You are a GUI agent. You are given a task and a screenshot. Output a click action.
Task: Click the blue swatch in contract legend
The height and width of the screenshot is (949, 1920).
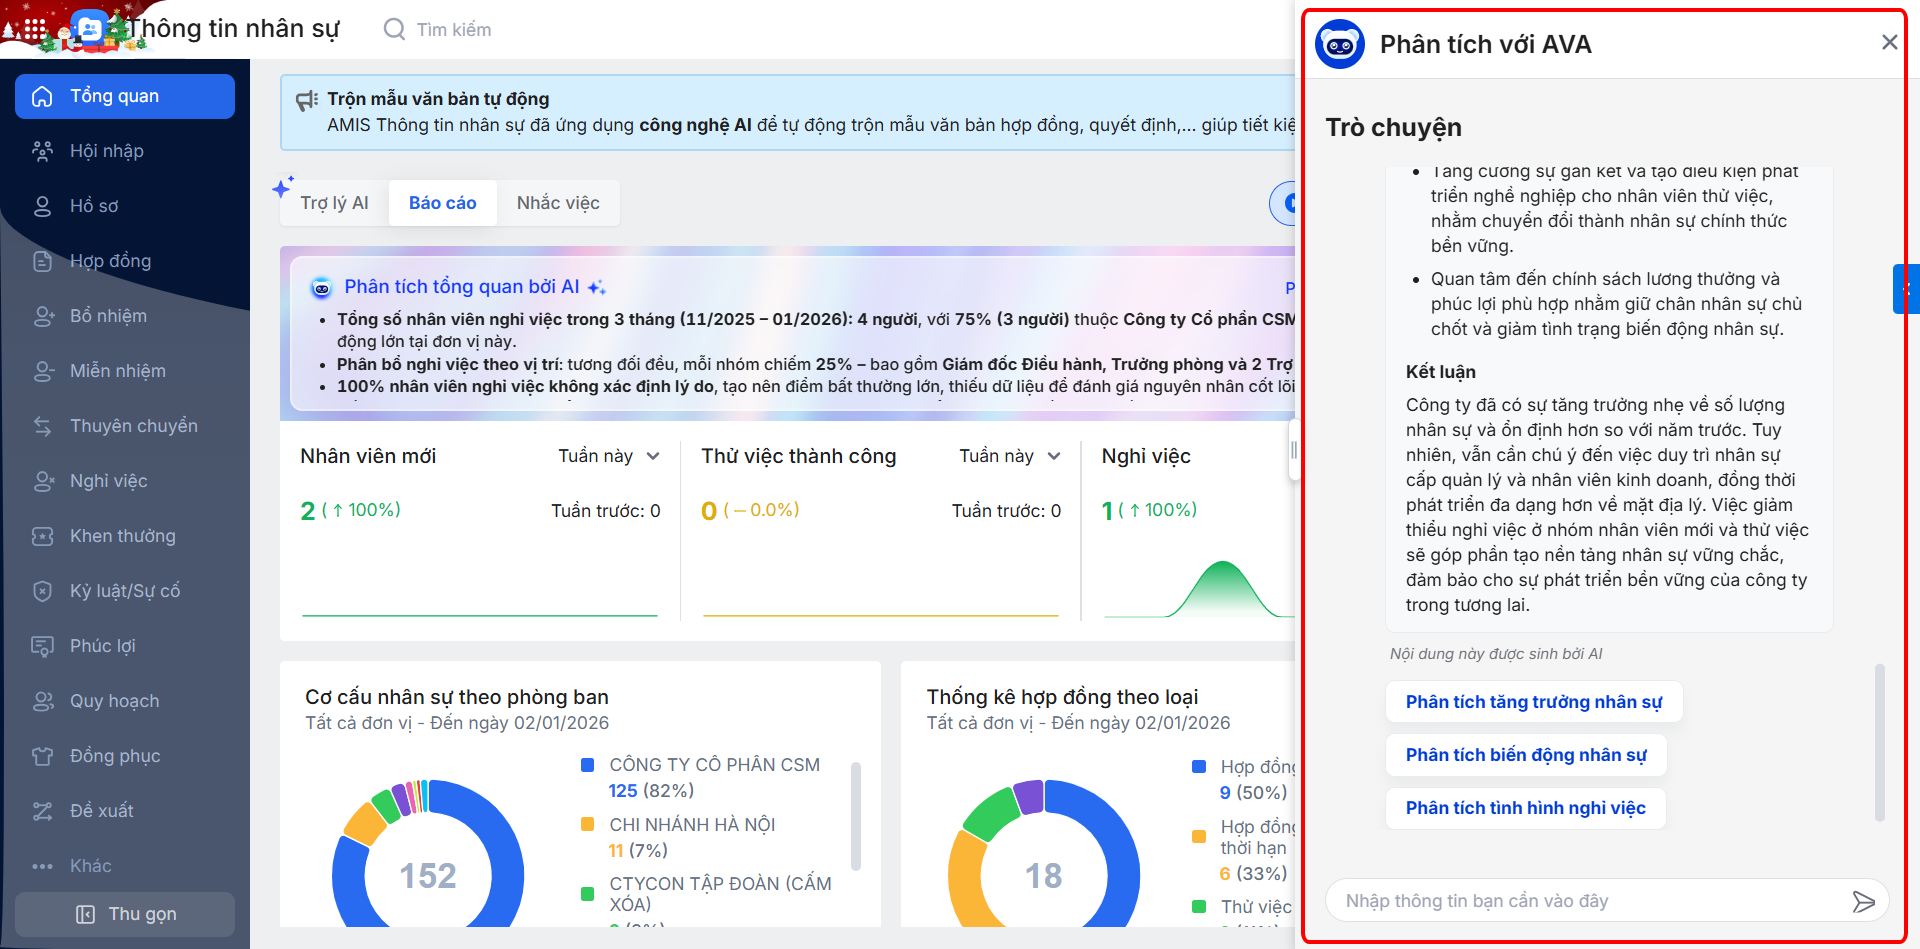[x=1199, y=767]
